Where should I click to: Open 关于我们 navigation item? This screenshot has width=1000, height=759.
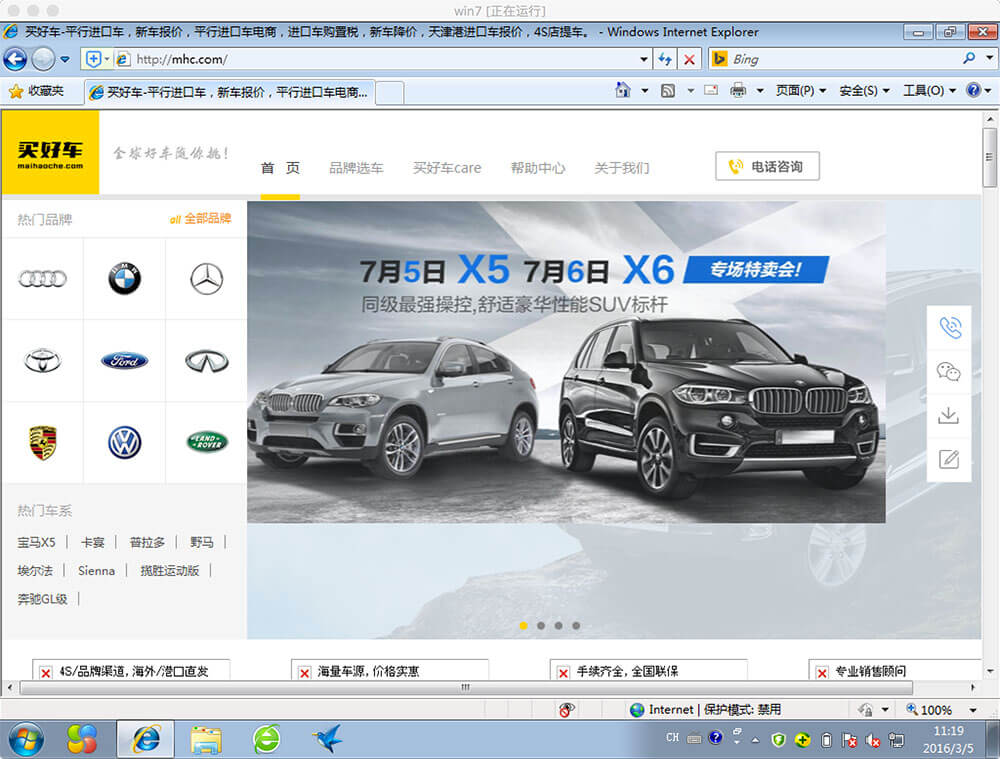tap(621, 168)
